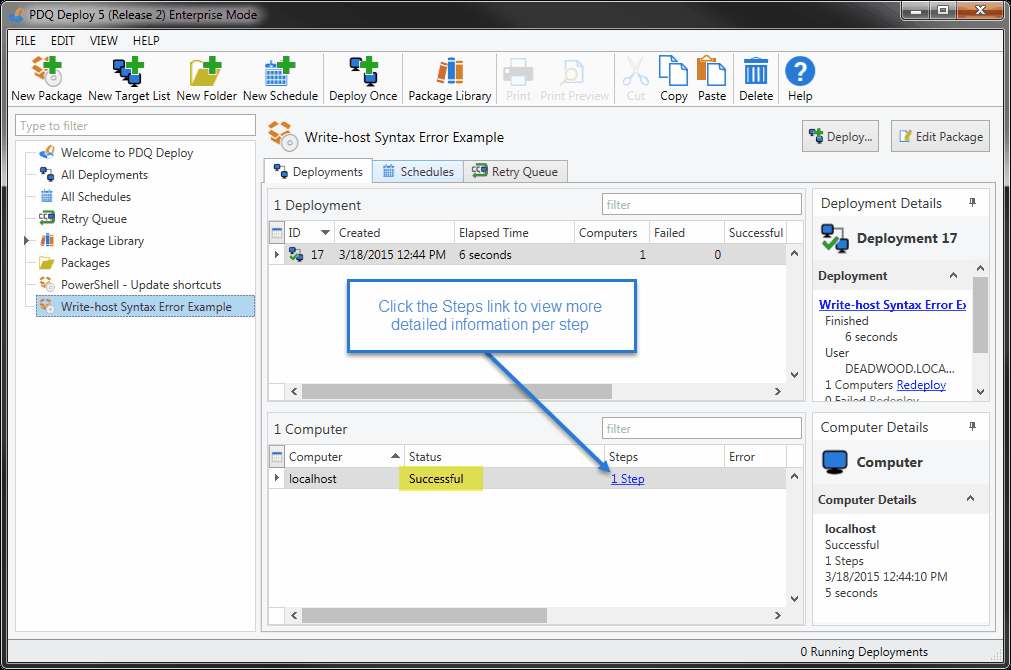Select the Packages folder in the tree
Viewport: 1011px width, 670px height.
tap(85, 262)
